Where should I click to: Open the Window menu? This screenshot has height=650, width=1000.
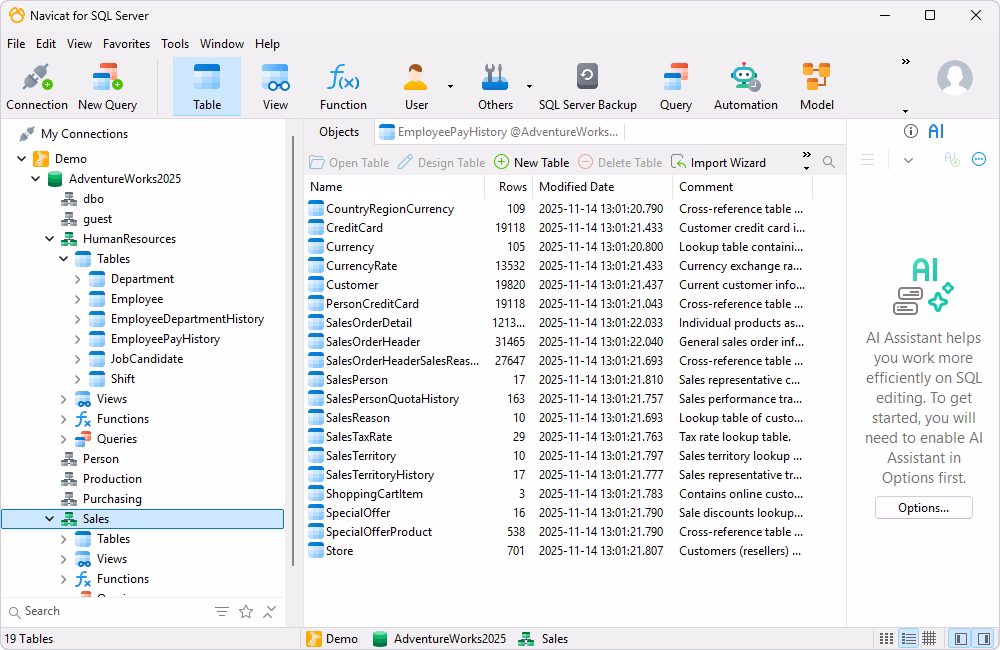click(x=222, y=43)
